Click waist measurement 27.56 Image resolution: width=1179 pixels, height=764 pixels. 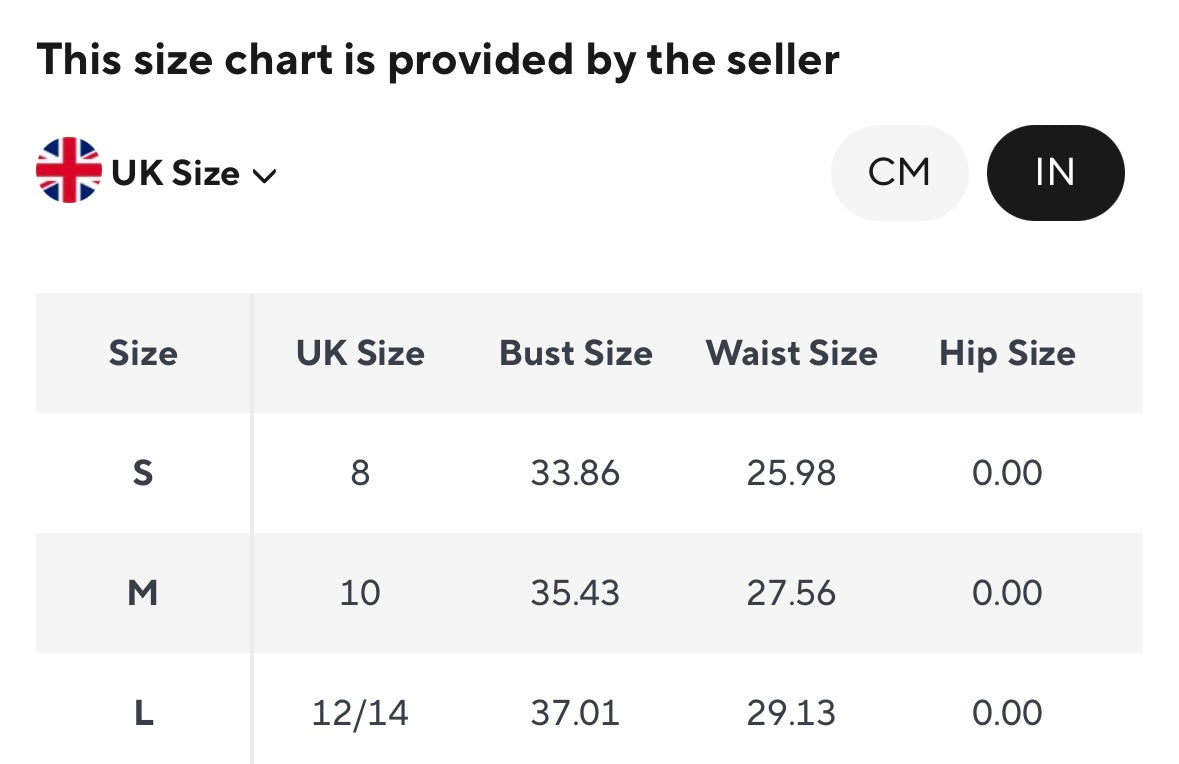point(790,593)
